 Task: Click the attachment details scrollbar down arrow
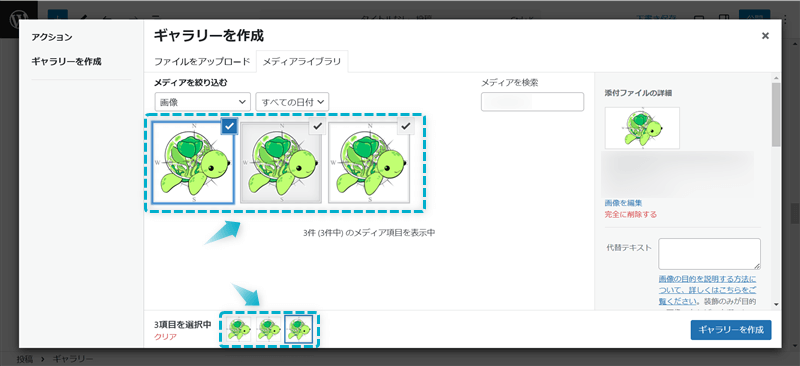pyautogui.click(x=776, y=304)
